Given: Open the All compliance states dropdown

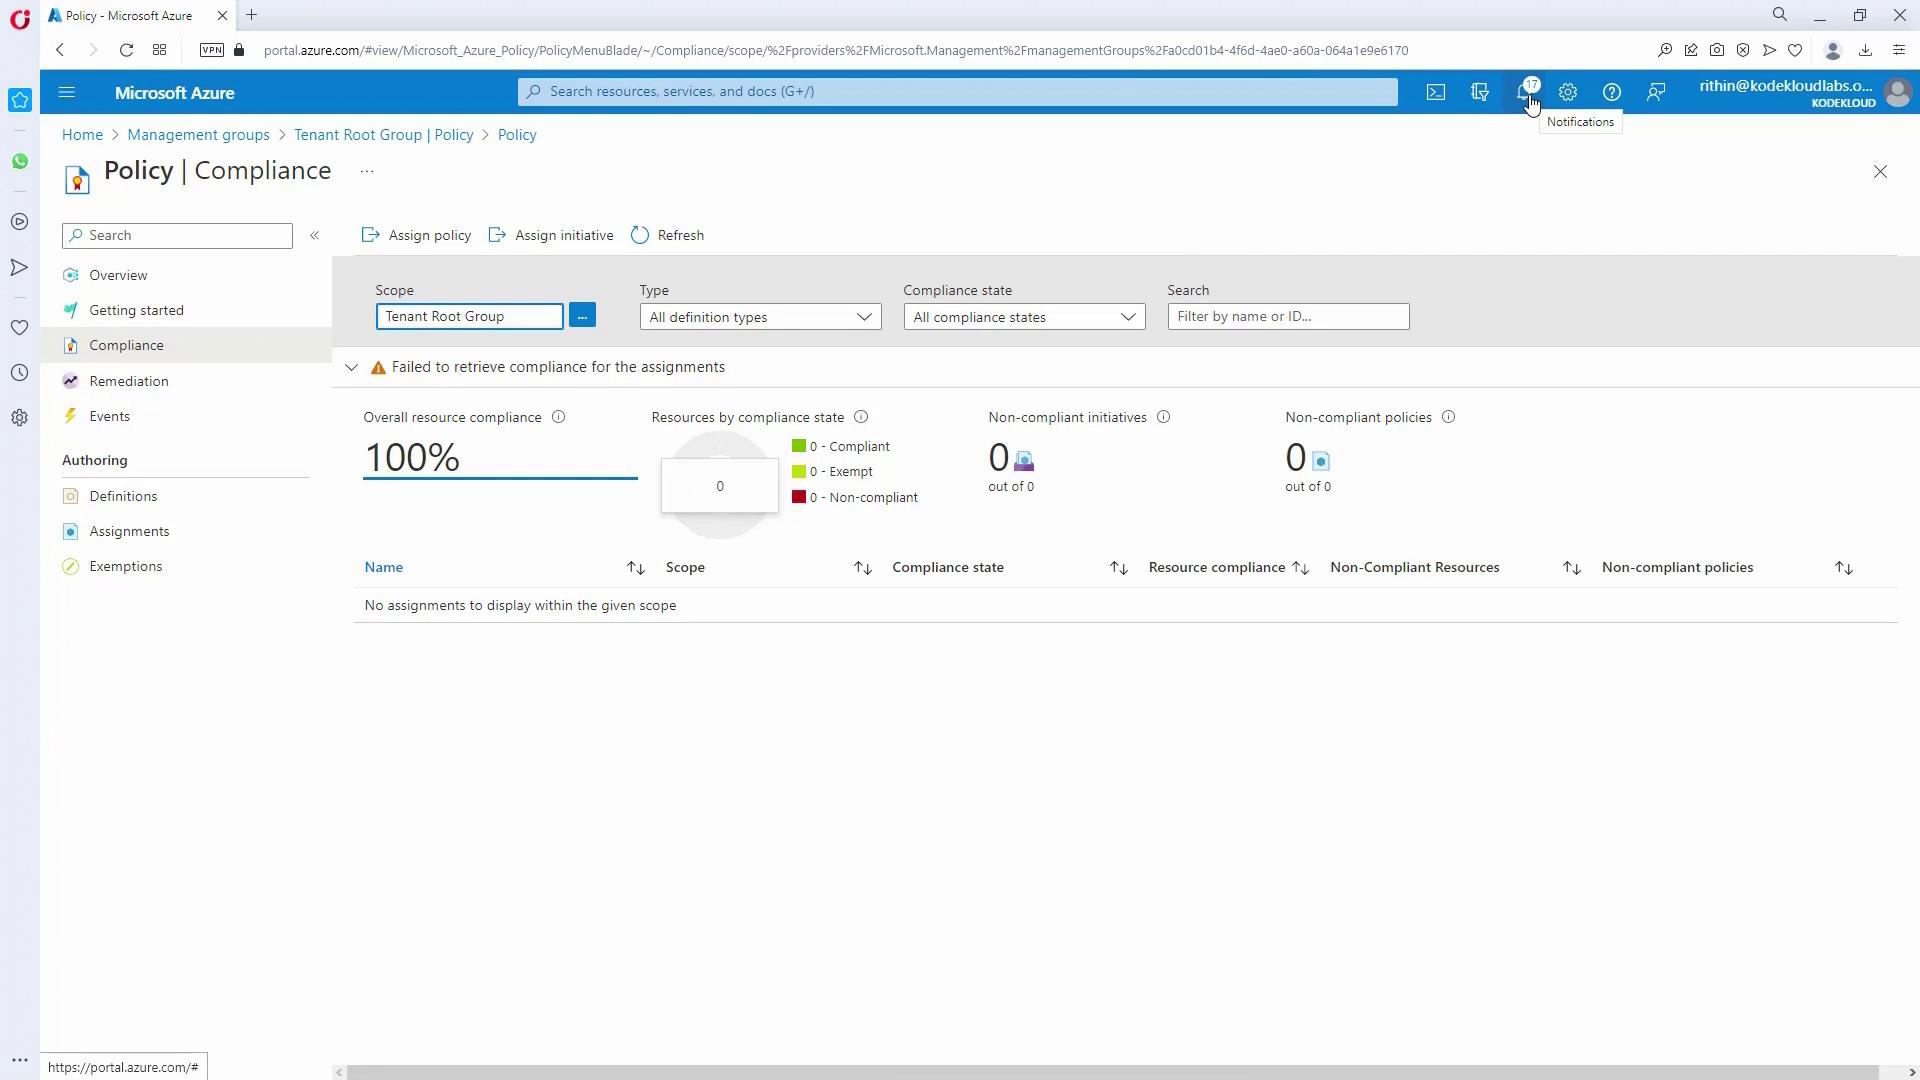Looking at the screenshot, I should point(1024,317).
